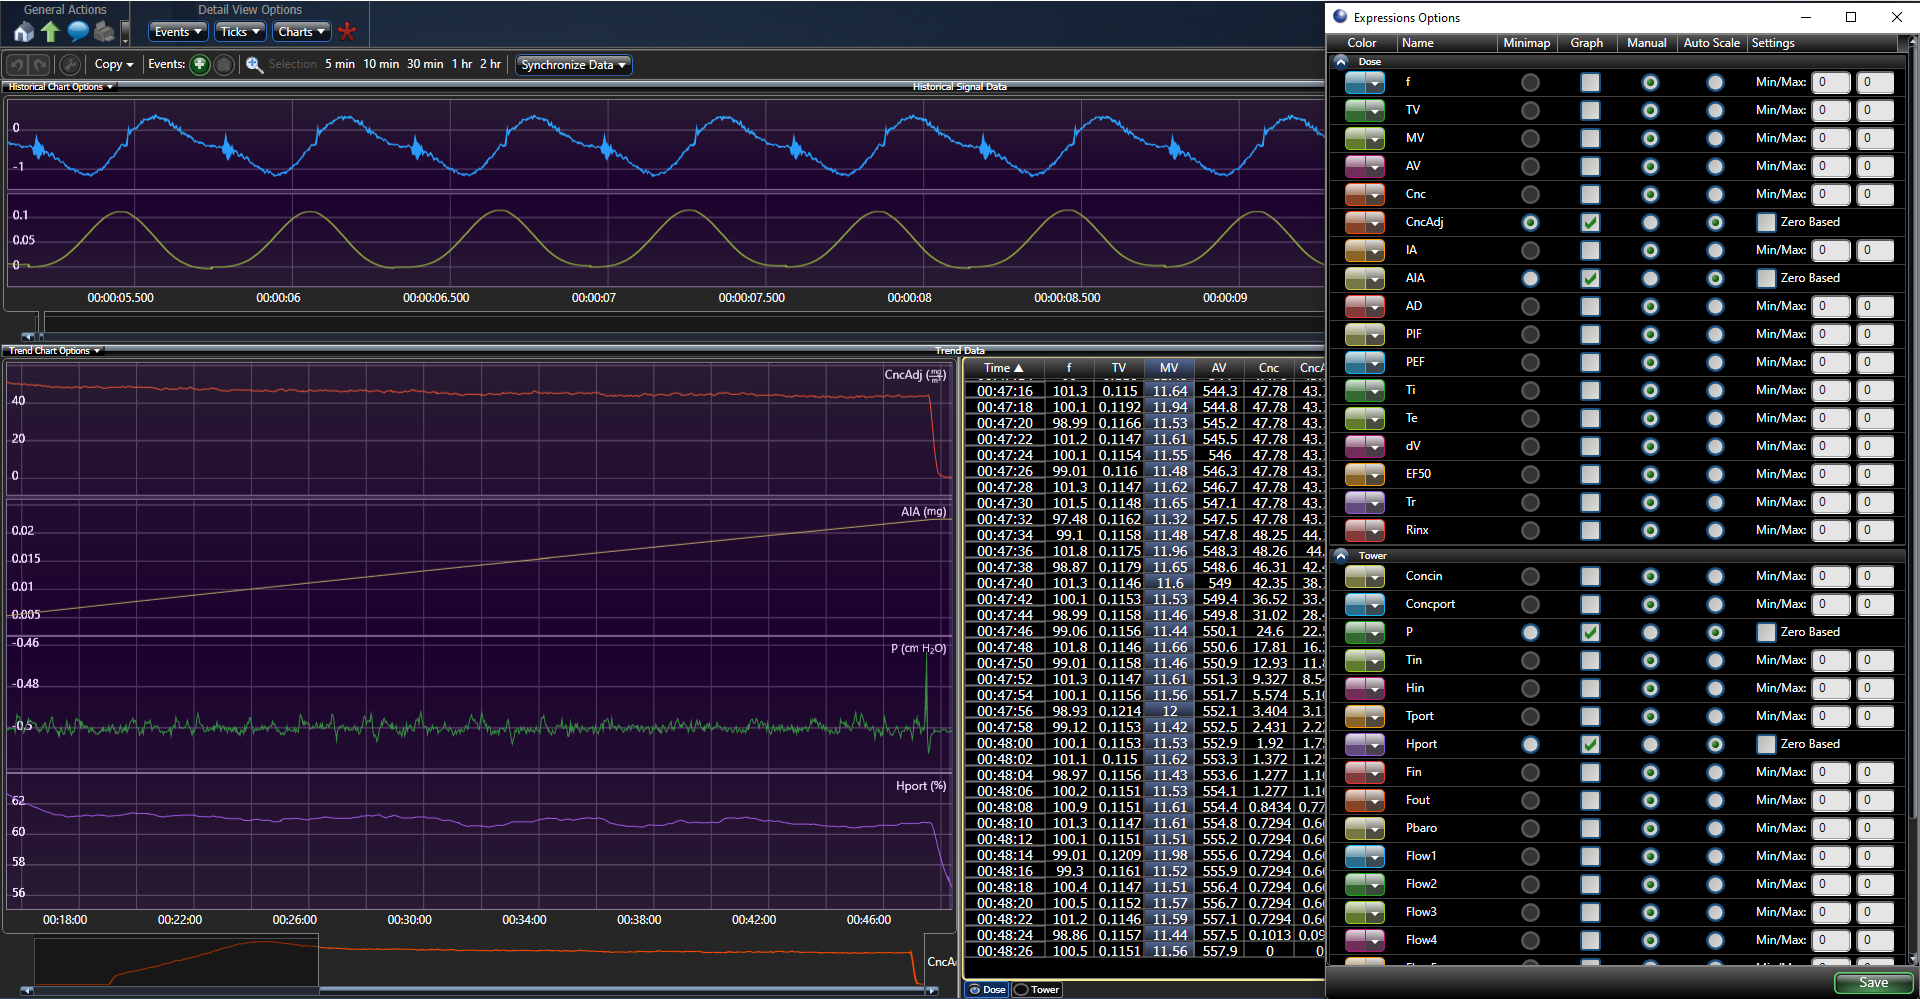Click the green up arrow icon
Screen dimensions: 1920x999
(x=50, y=32)
